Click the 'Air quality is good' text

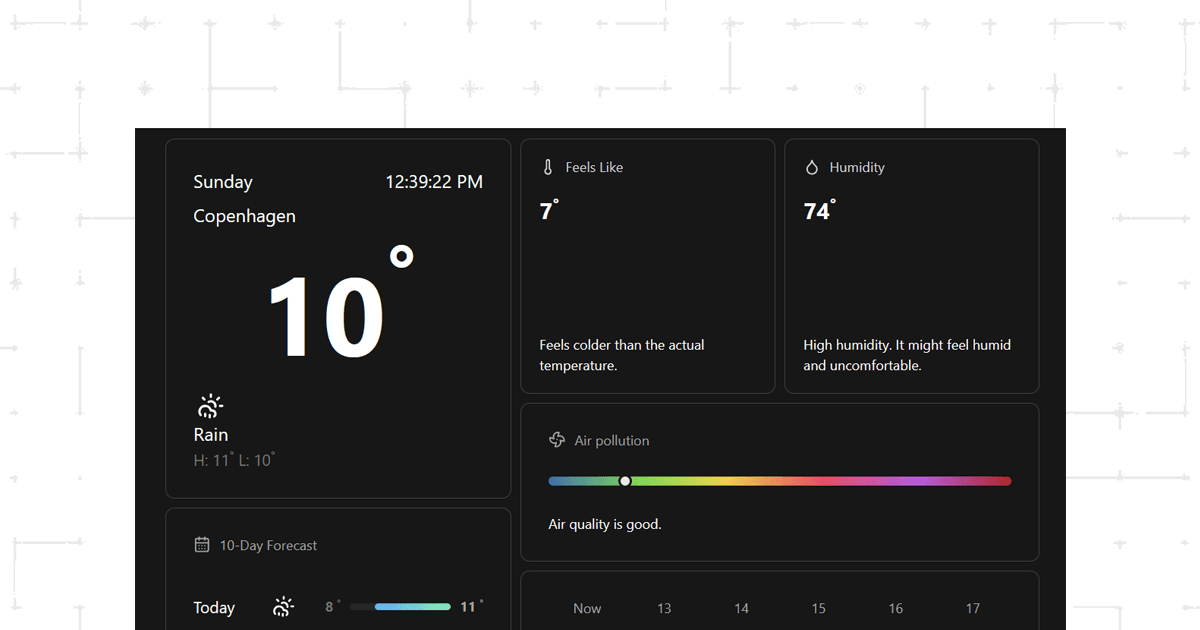coord(605,524)
